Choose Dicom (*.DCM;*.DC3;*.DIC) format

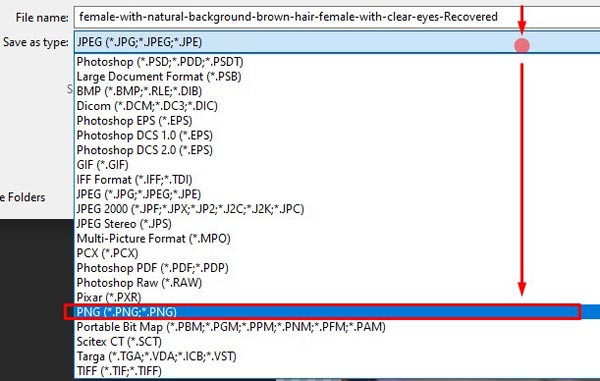pyautogui.click(x=337, y=106)
